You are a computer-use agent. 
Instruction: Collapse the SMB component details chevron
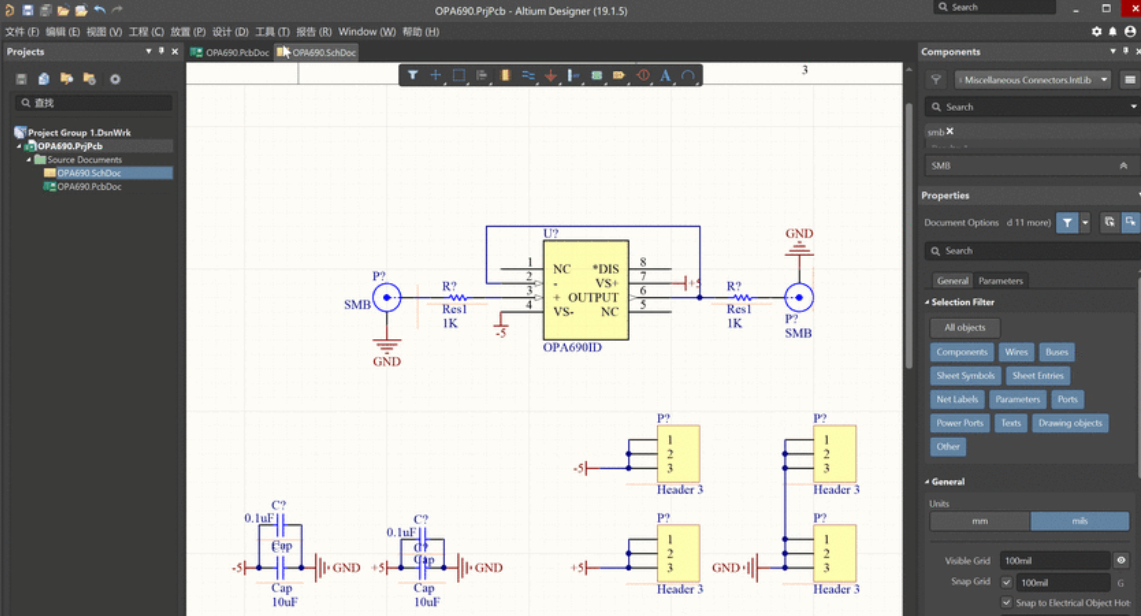[1123, 166]
